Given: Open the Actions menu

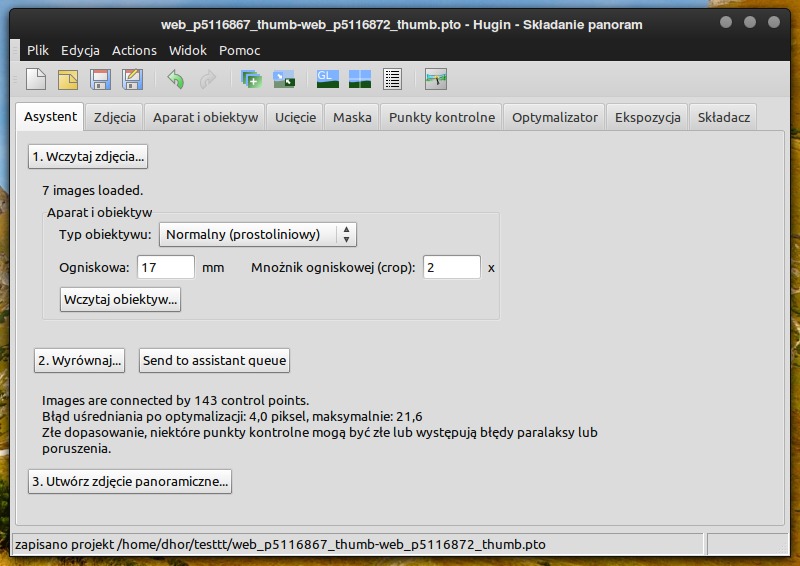Looking at the screenshot, I should tap(134, 51).
